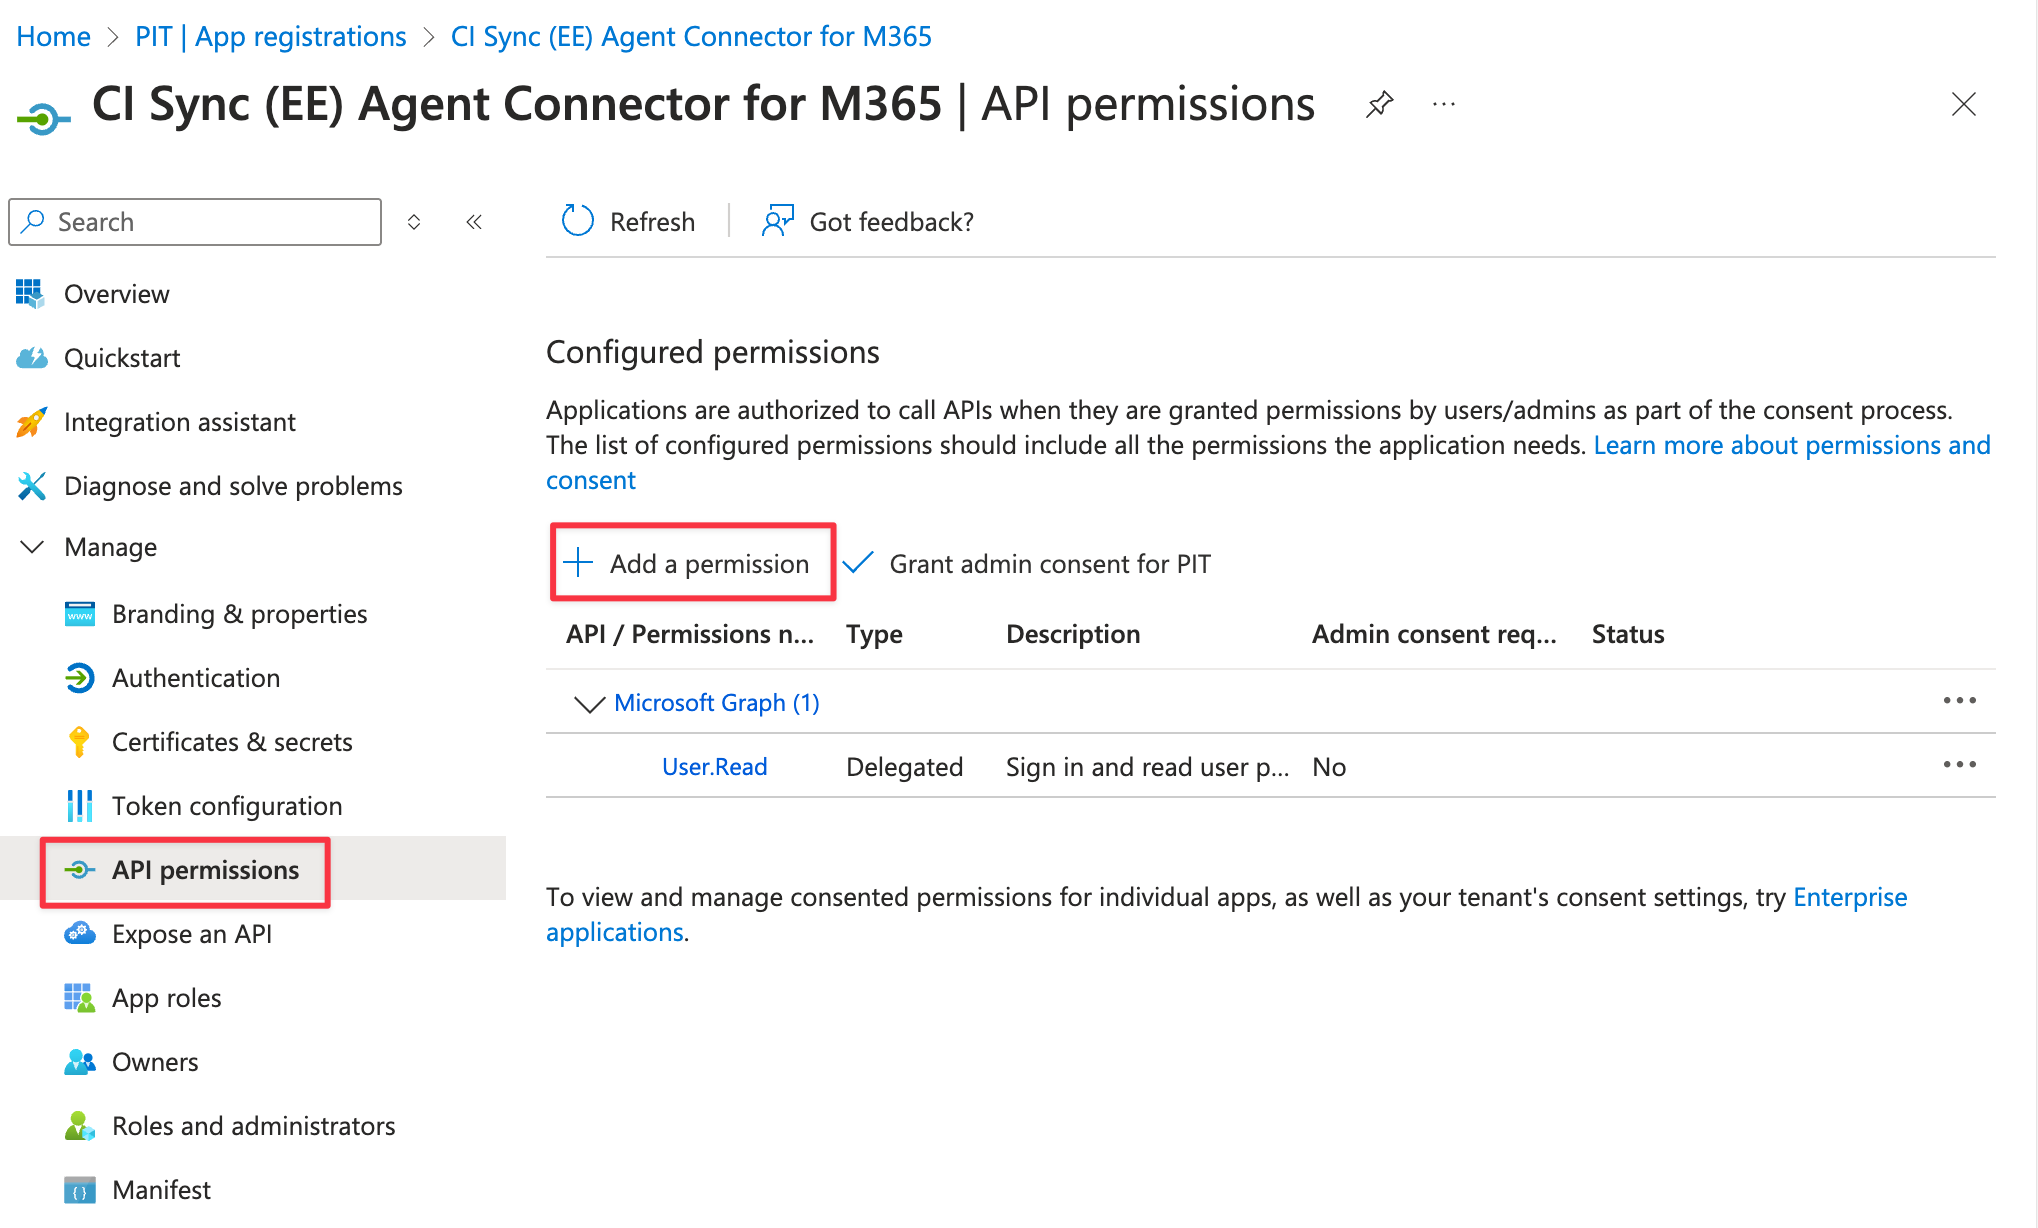Collapse the Microsoft Graph permissions group
The width and height of the screenshot is (2038, 1228).
point(590,704)
